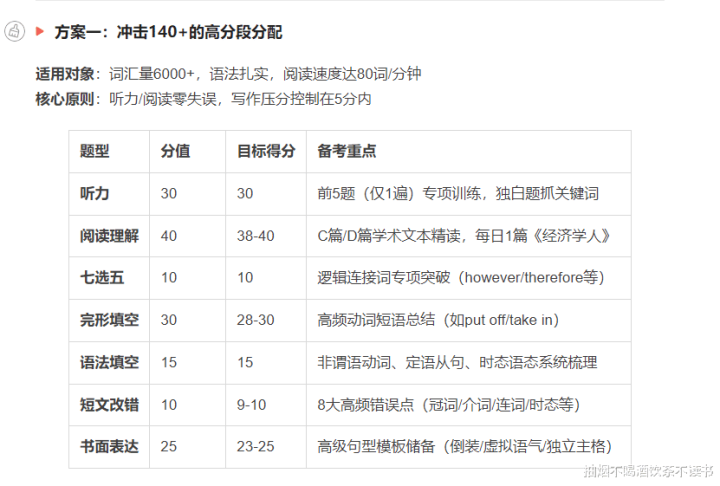Click the thumbs-up icon beside 方案一 heading
Viewport: 720px width, 486px height.
(x=14, y=31)
